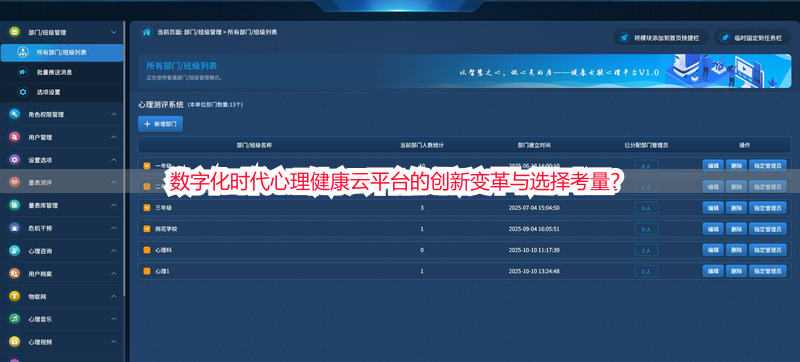Click the 量表库管理 green document icon
800x362 pixels.
[14, 205]
